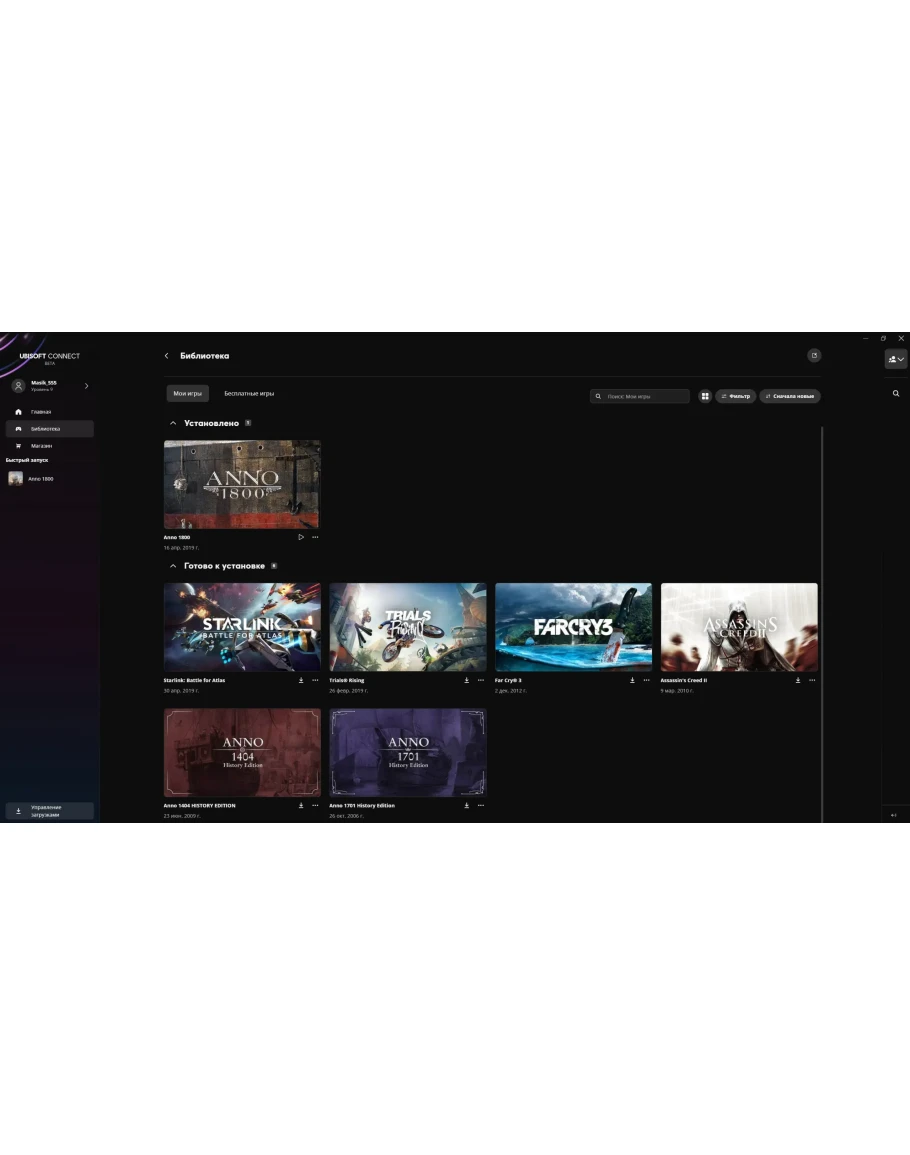The width and height of the screenshot is (910, 1155).
Task: Click the Ubisoft Connect logo
Action: pyautogui.click(x=49, y=357)
